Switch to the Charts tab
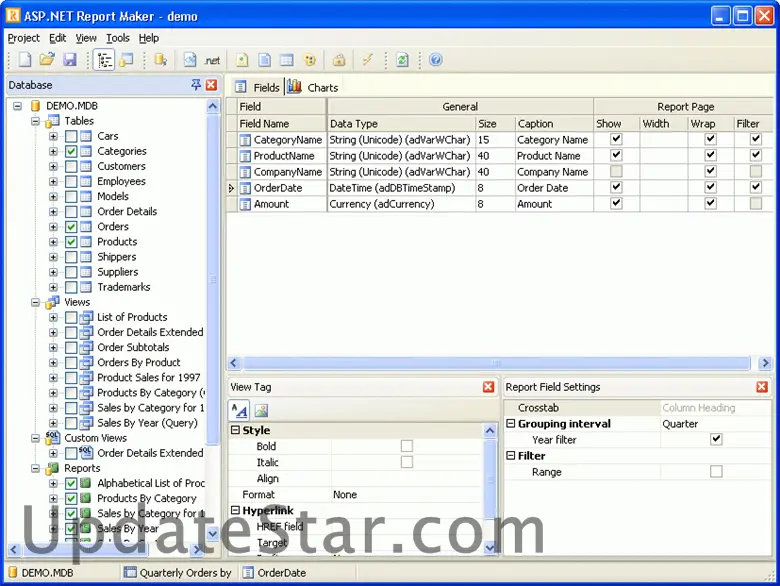This screenshot has height=586, width=780. [313, 88]
